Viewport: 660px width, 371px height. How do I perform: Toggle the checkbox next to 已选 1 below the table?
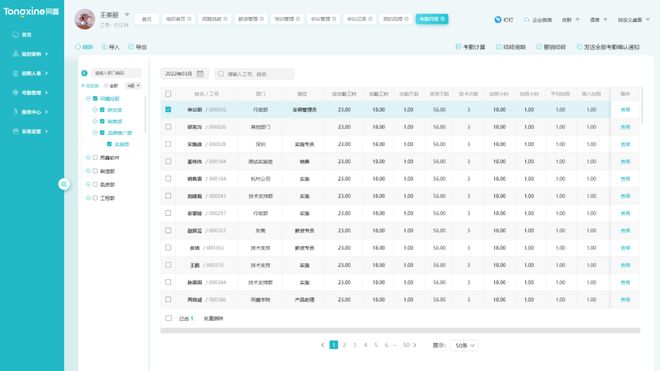(x=168, y=318)
